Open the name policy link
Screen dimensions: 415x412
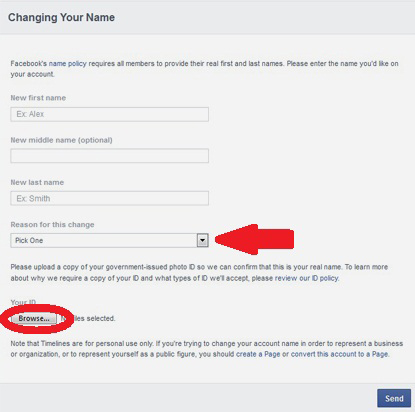[67, 63]
